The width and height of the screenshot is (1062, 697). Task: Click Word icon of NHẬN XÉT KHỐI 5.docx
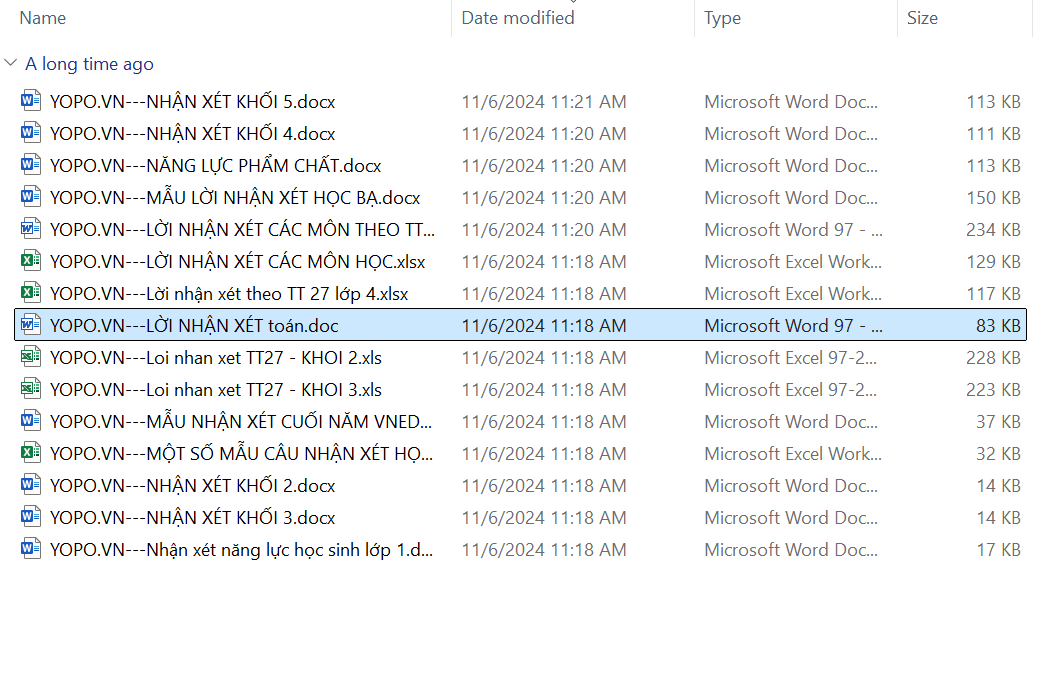[31, 102]
